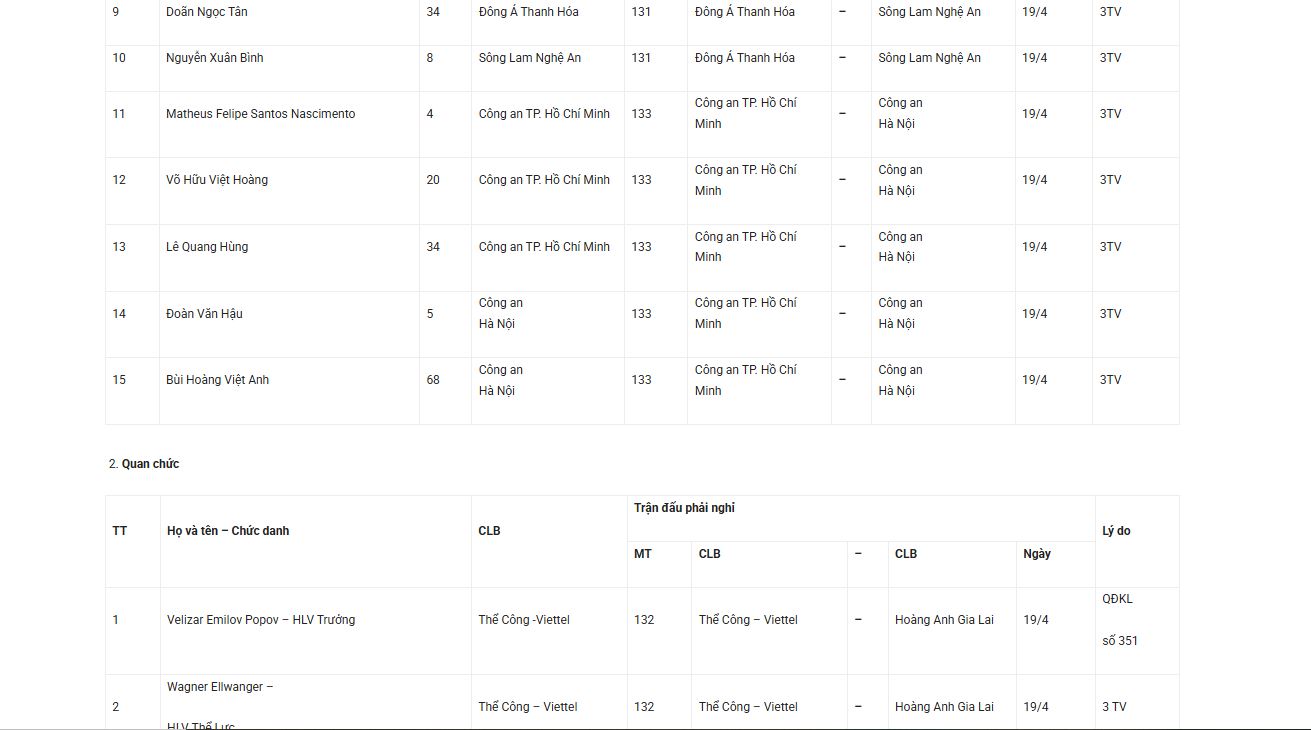1311x730 pixels.
Task: Click Đoàn Văn Hậu's jersey number 5
Action: [430, 314]
